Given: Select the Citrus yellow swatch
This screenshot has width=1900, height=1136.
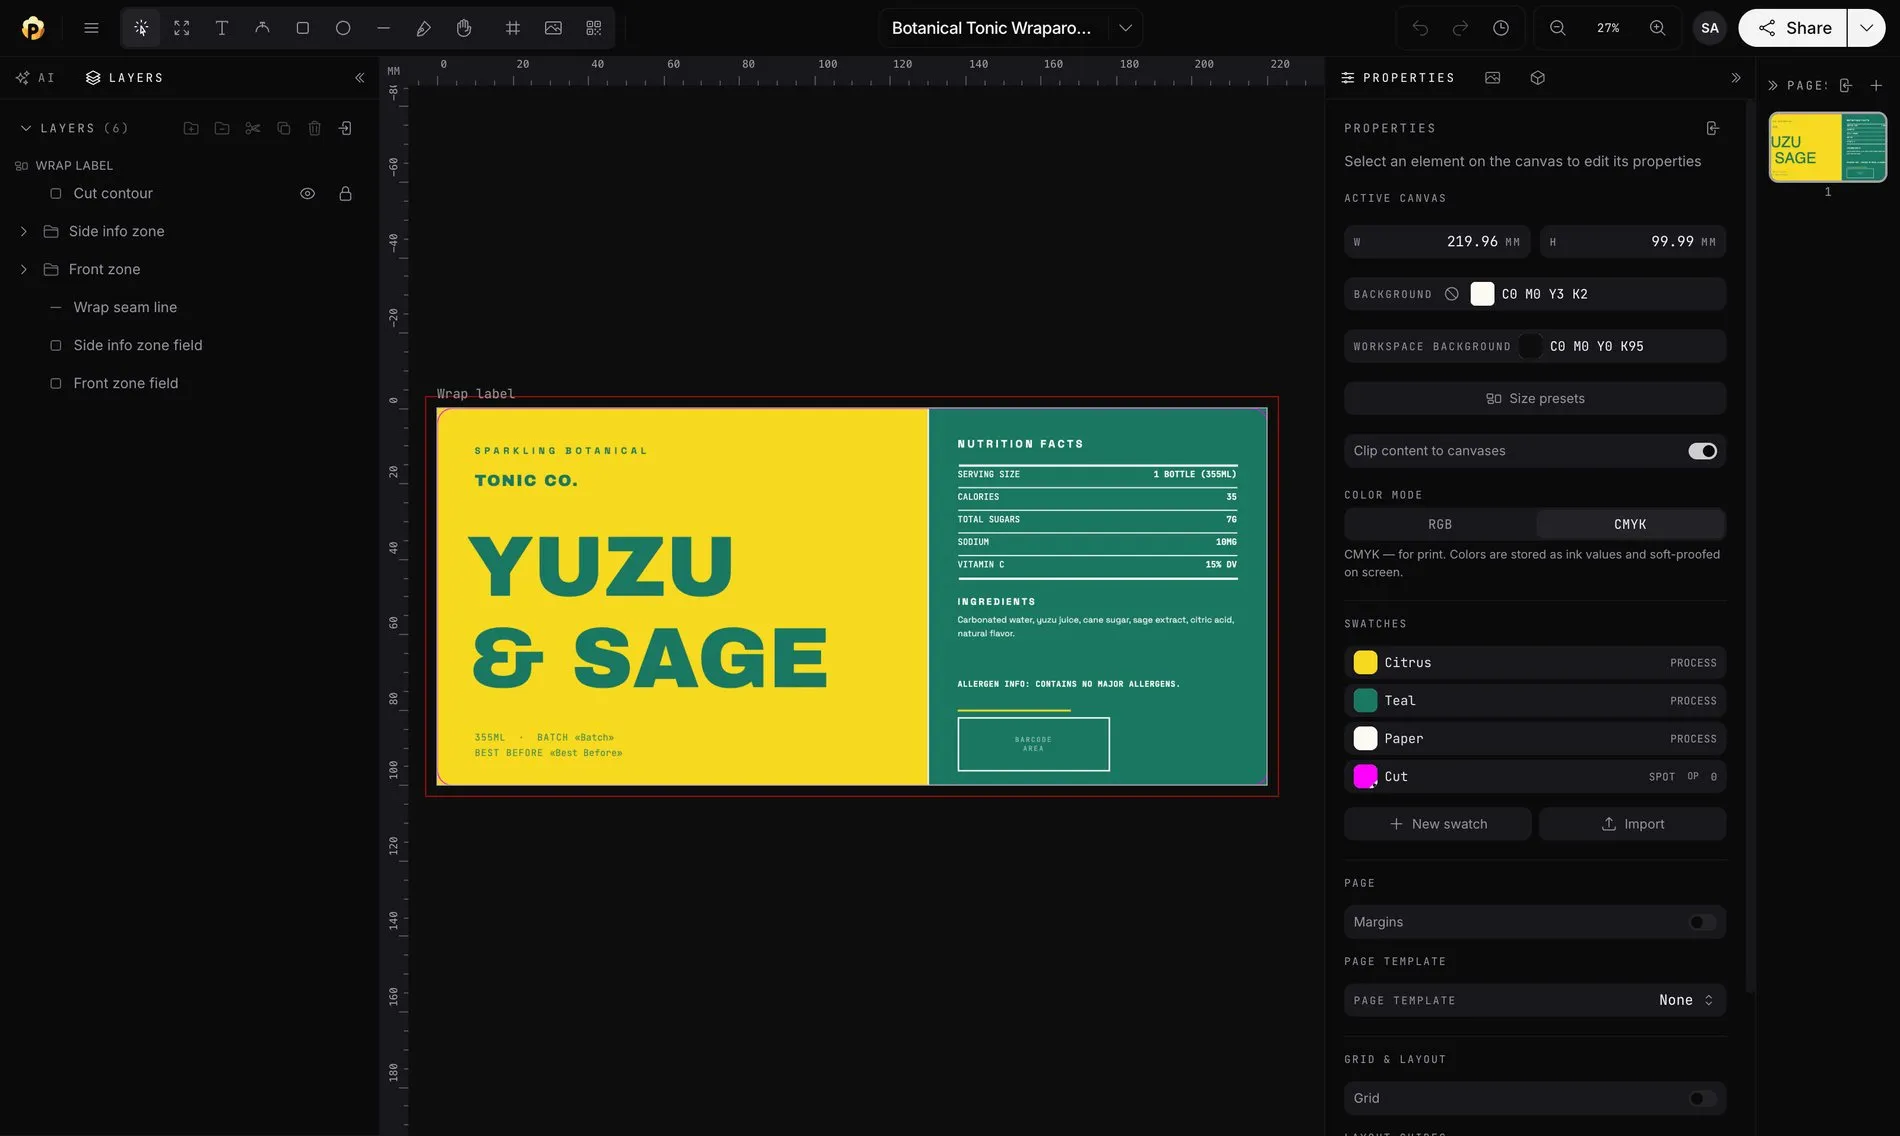Looking at the screenshot, I should [1535, 663].
